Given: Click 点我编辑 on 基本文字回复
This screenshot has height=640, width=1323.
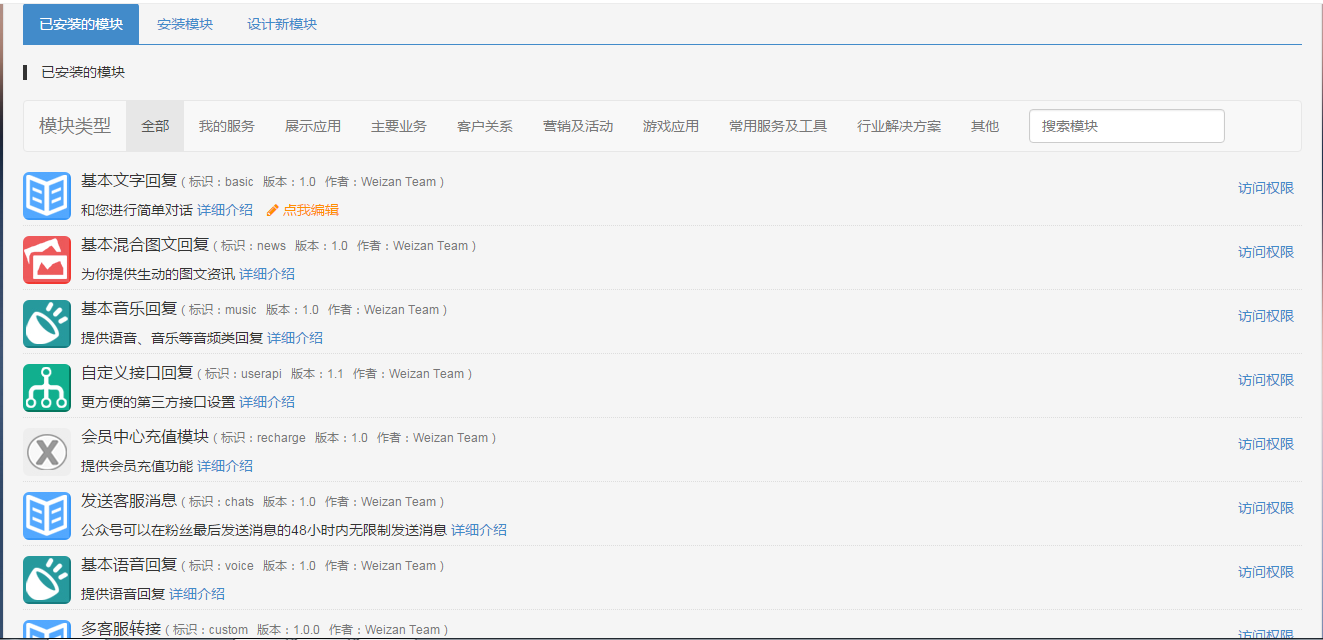Looking at the screenshot, I should pos(311,210).
